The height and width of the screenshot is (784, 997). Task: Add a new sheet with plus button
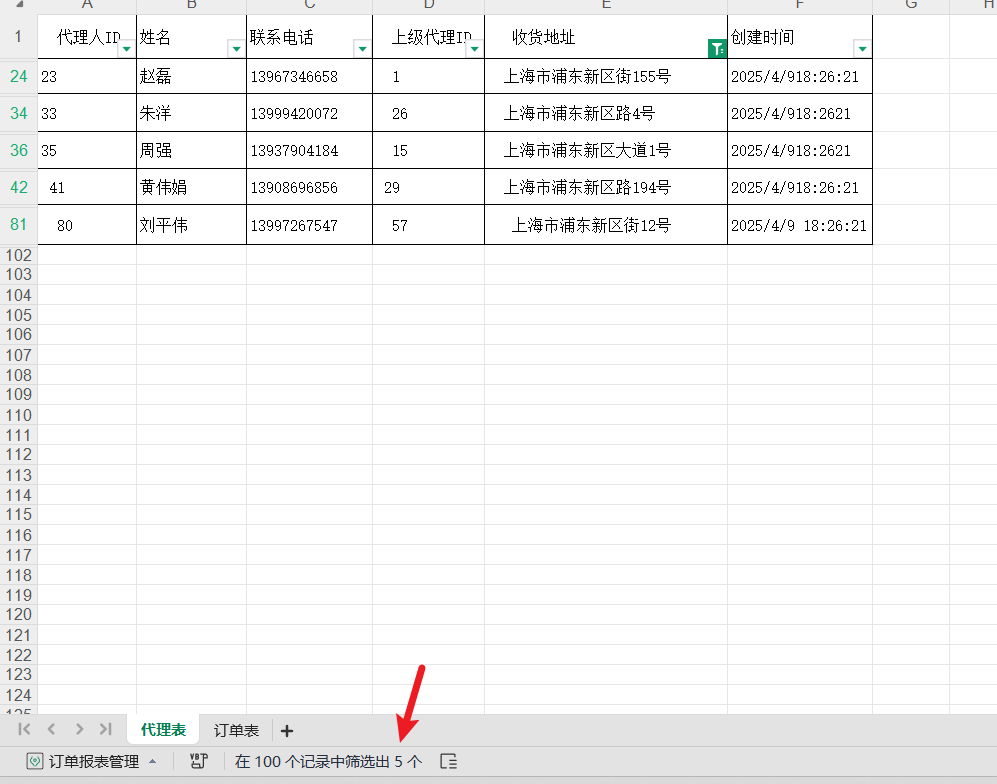[x=287, y=731]
